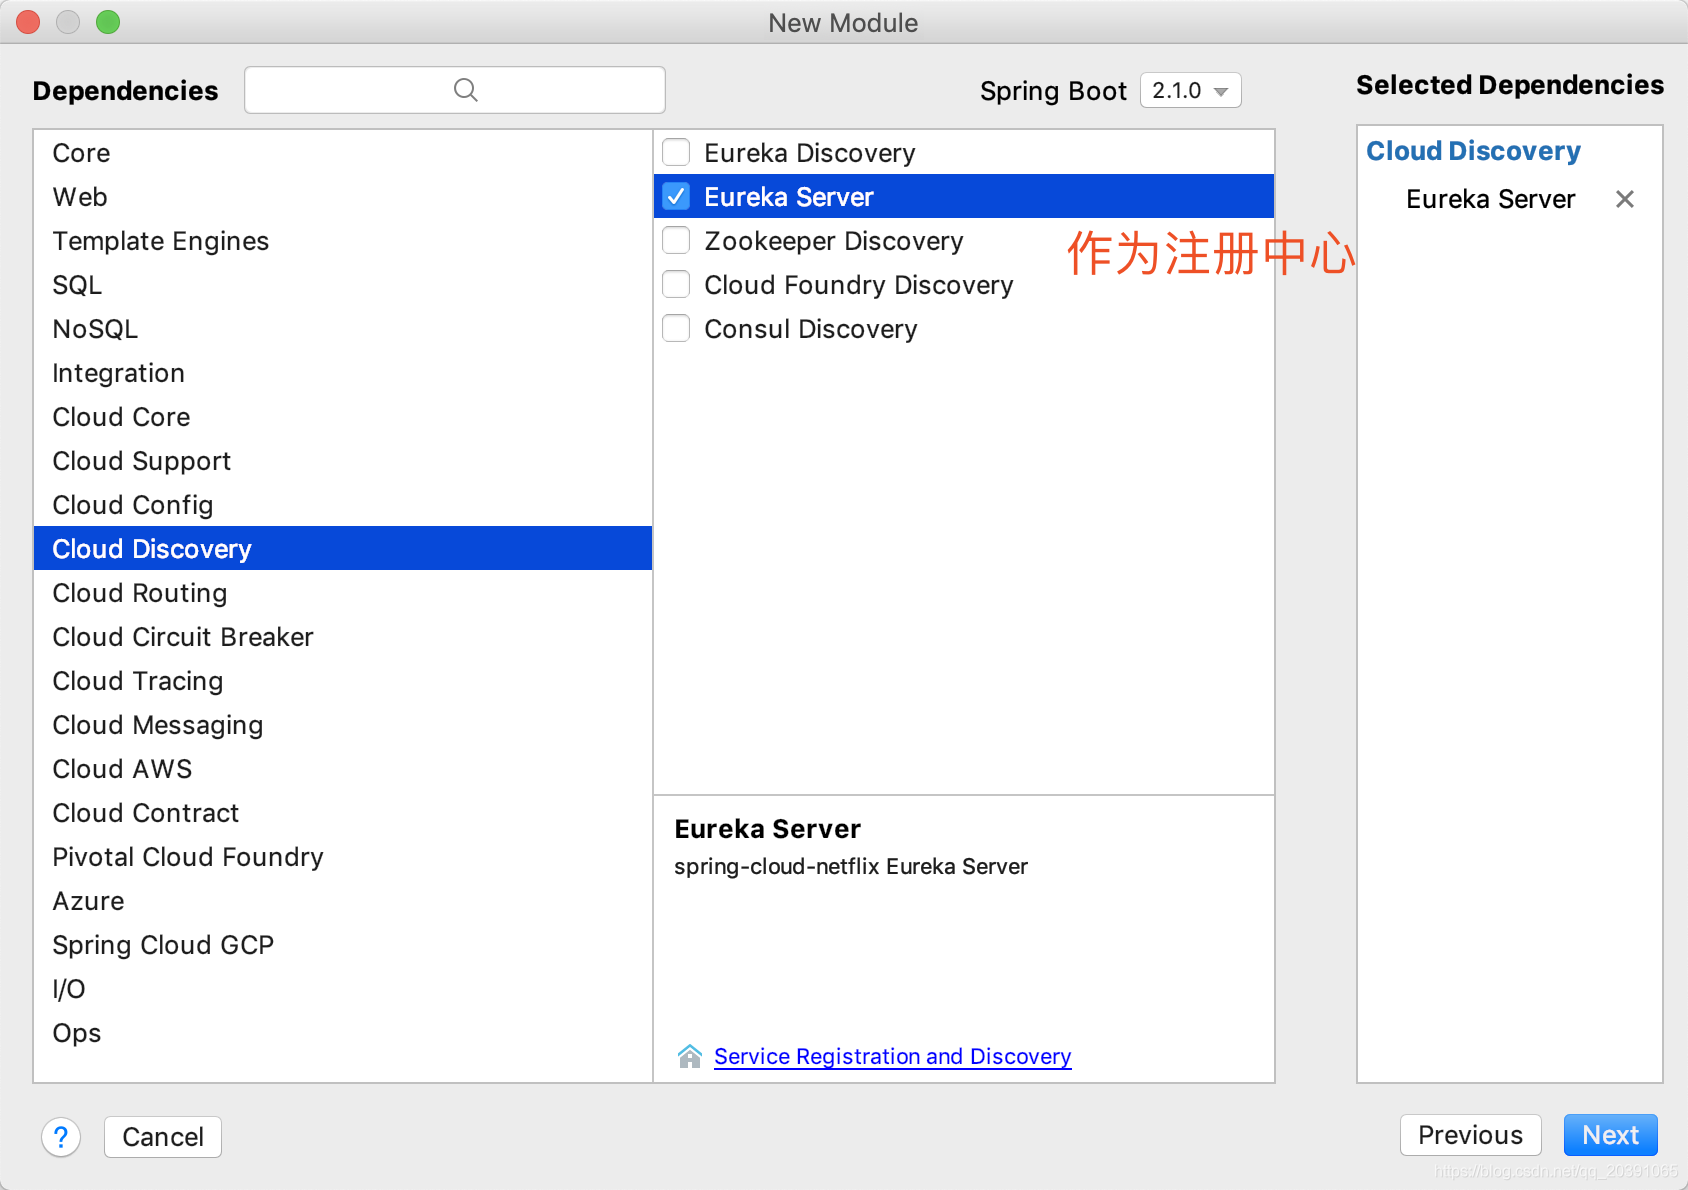This screenshot has width=1688, height=1190.
Task: Click the Zookeeper Discovery label
Action: [x=833, y=241]
